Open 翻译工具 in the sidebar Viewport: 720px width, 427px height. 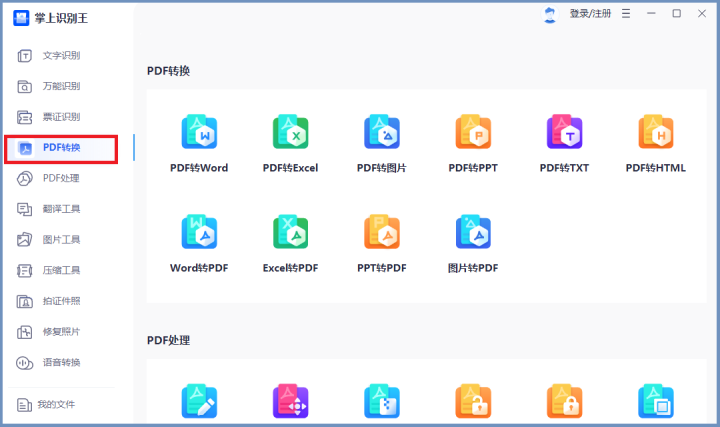pos(61,209)
